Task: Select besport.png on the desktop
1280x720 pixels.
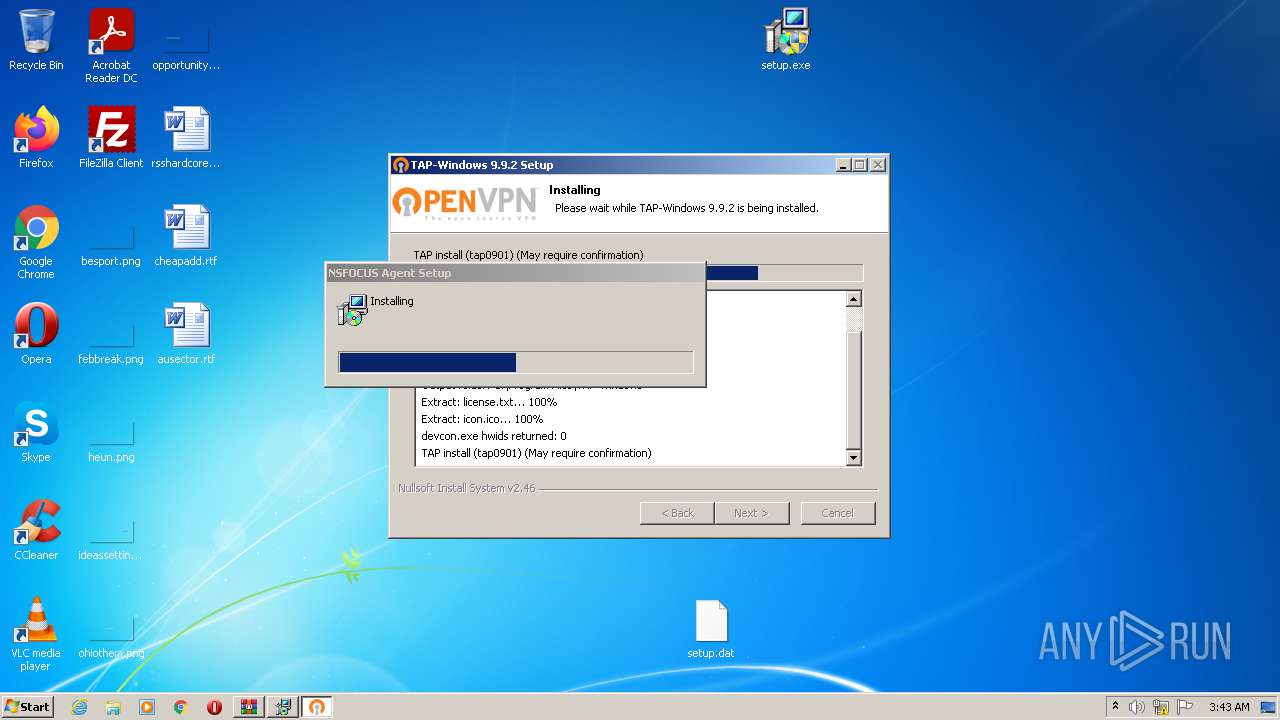Action: click(111, 242)
